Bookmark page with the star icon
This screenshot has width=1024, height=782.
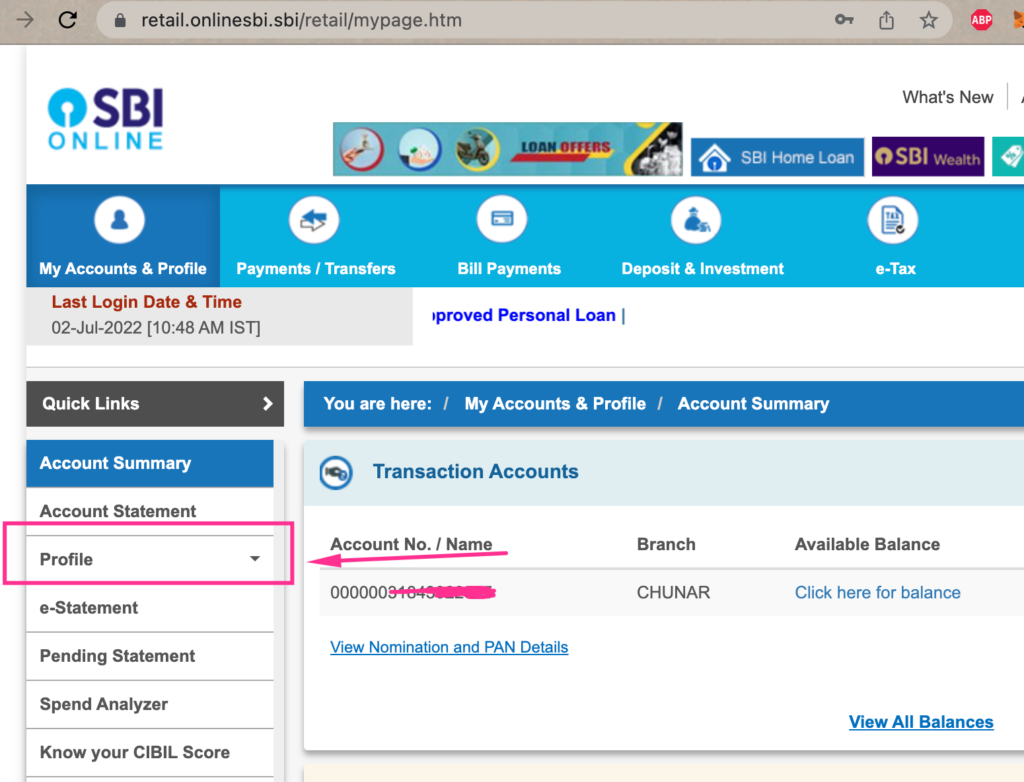[x=929, y=20]
